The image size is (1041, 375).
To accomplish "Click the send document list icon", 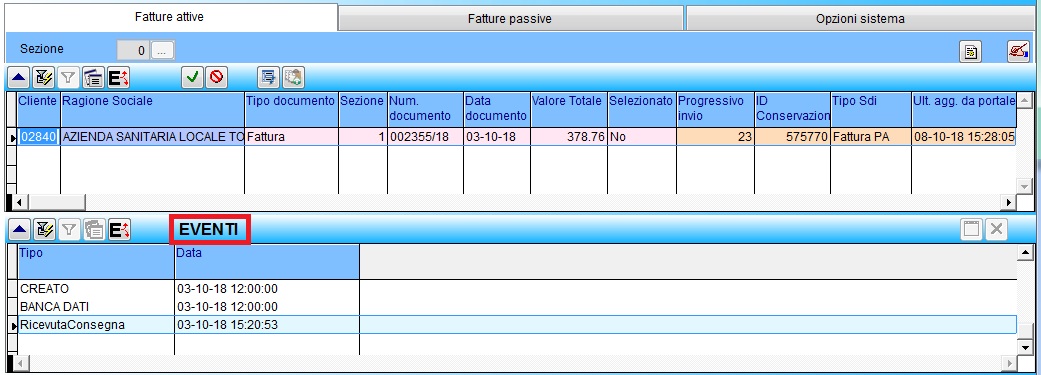I will [x=268, y=78].
